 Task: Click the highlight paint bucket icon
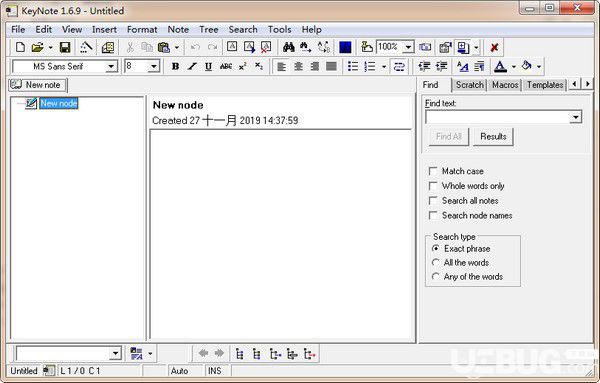527,67
